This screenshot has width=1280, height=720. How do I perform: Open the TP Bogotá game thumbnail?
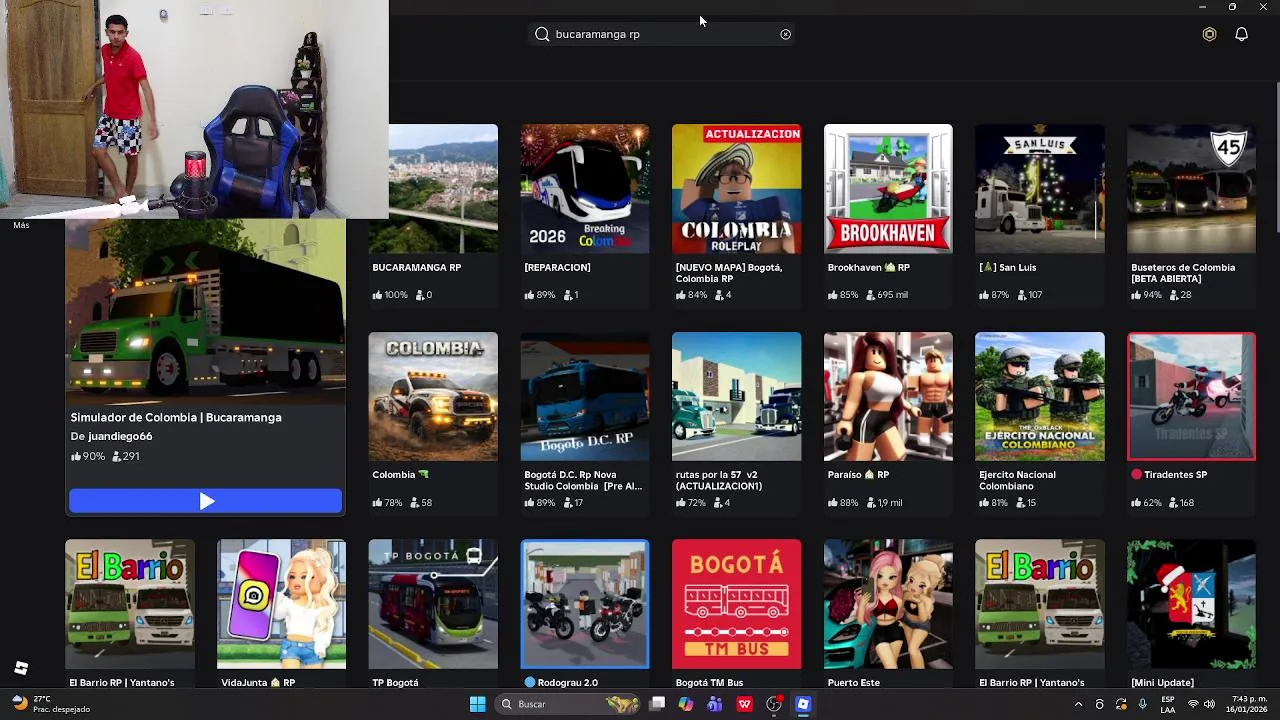433,604
